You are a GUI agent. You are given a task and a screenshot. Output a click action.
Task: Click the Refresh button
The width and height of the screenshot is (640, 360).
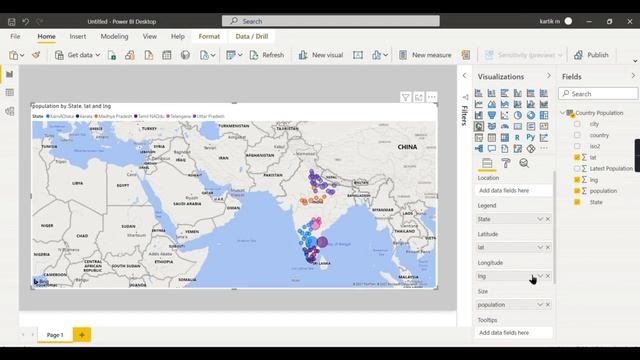267,55
